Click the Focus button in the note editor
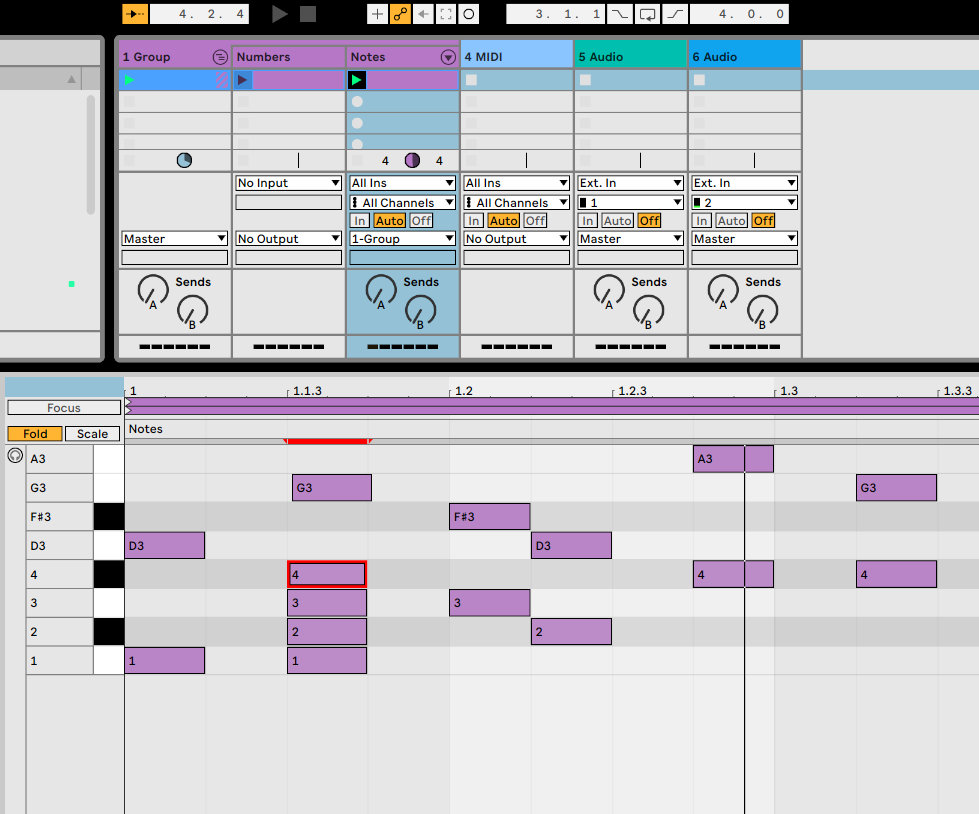The height and width of the screenshot is (814, 979). coord(64,408)
